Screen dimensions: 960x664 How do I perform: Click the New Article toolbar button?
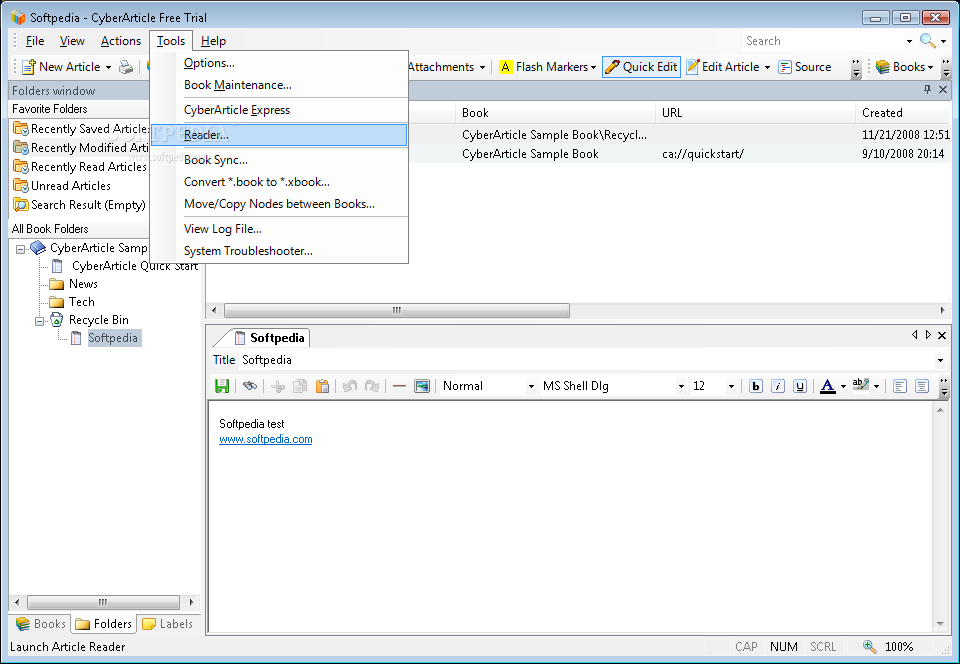(x=61, y=67)
